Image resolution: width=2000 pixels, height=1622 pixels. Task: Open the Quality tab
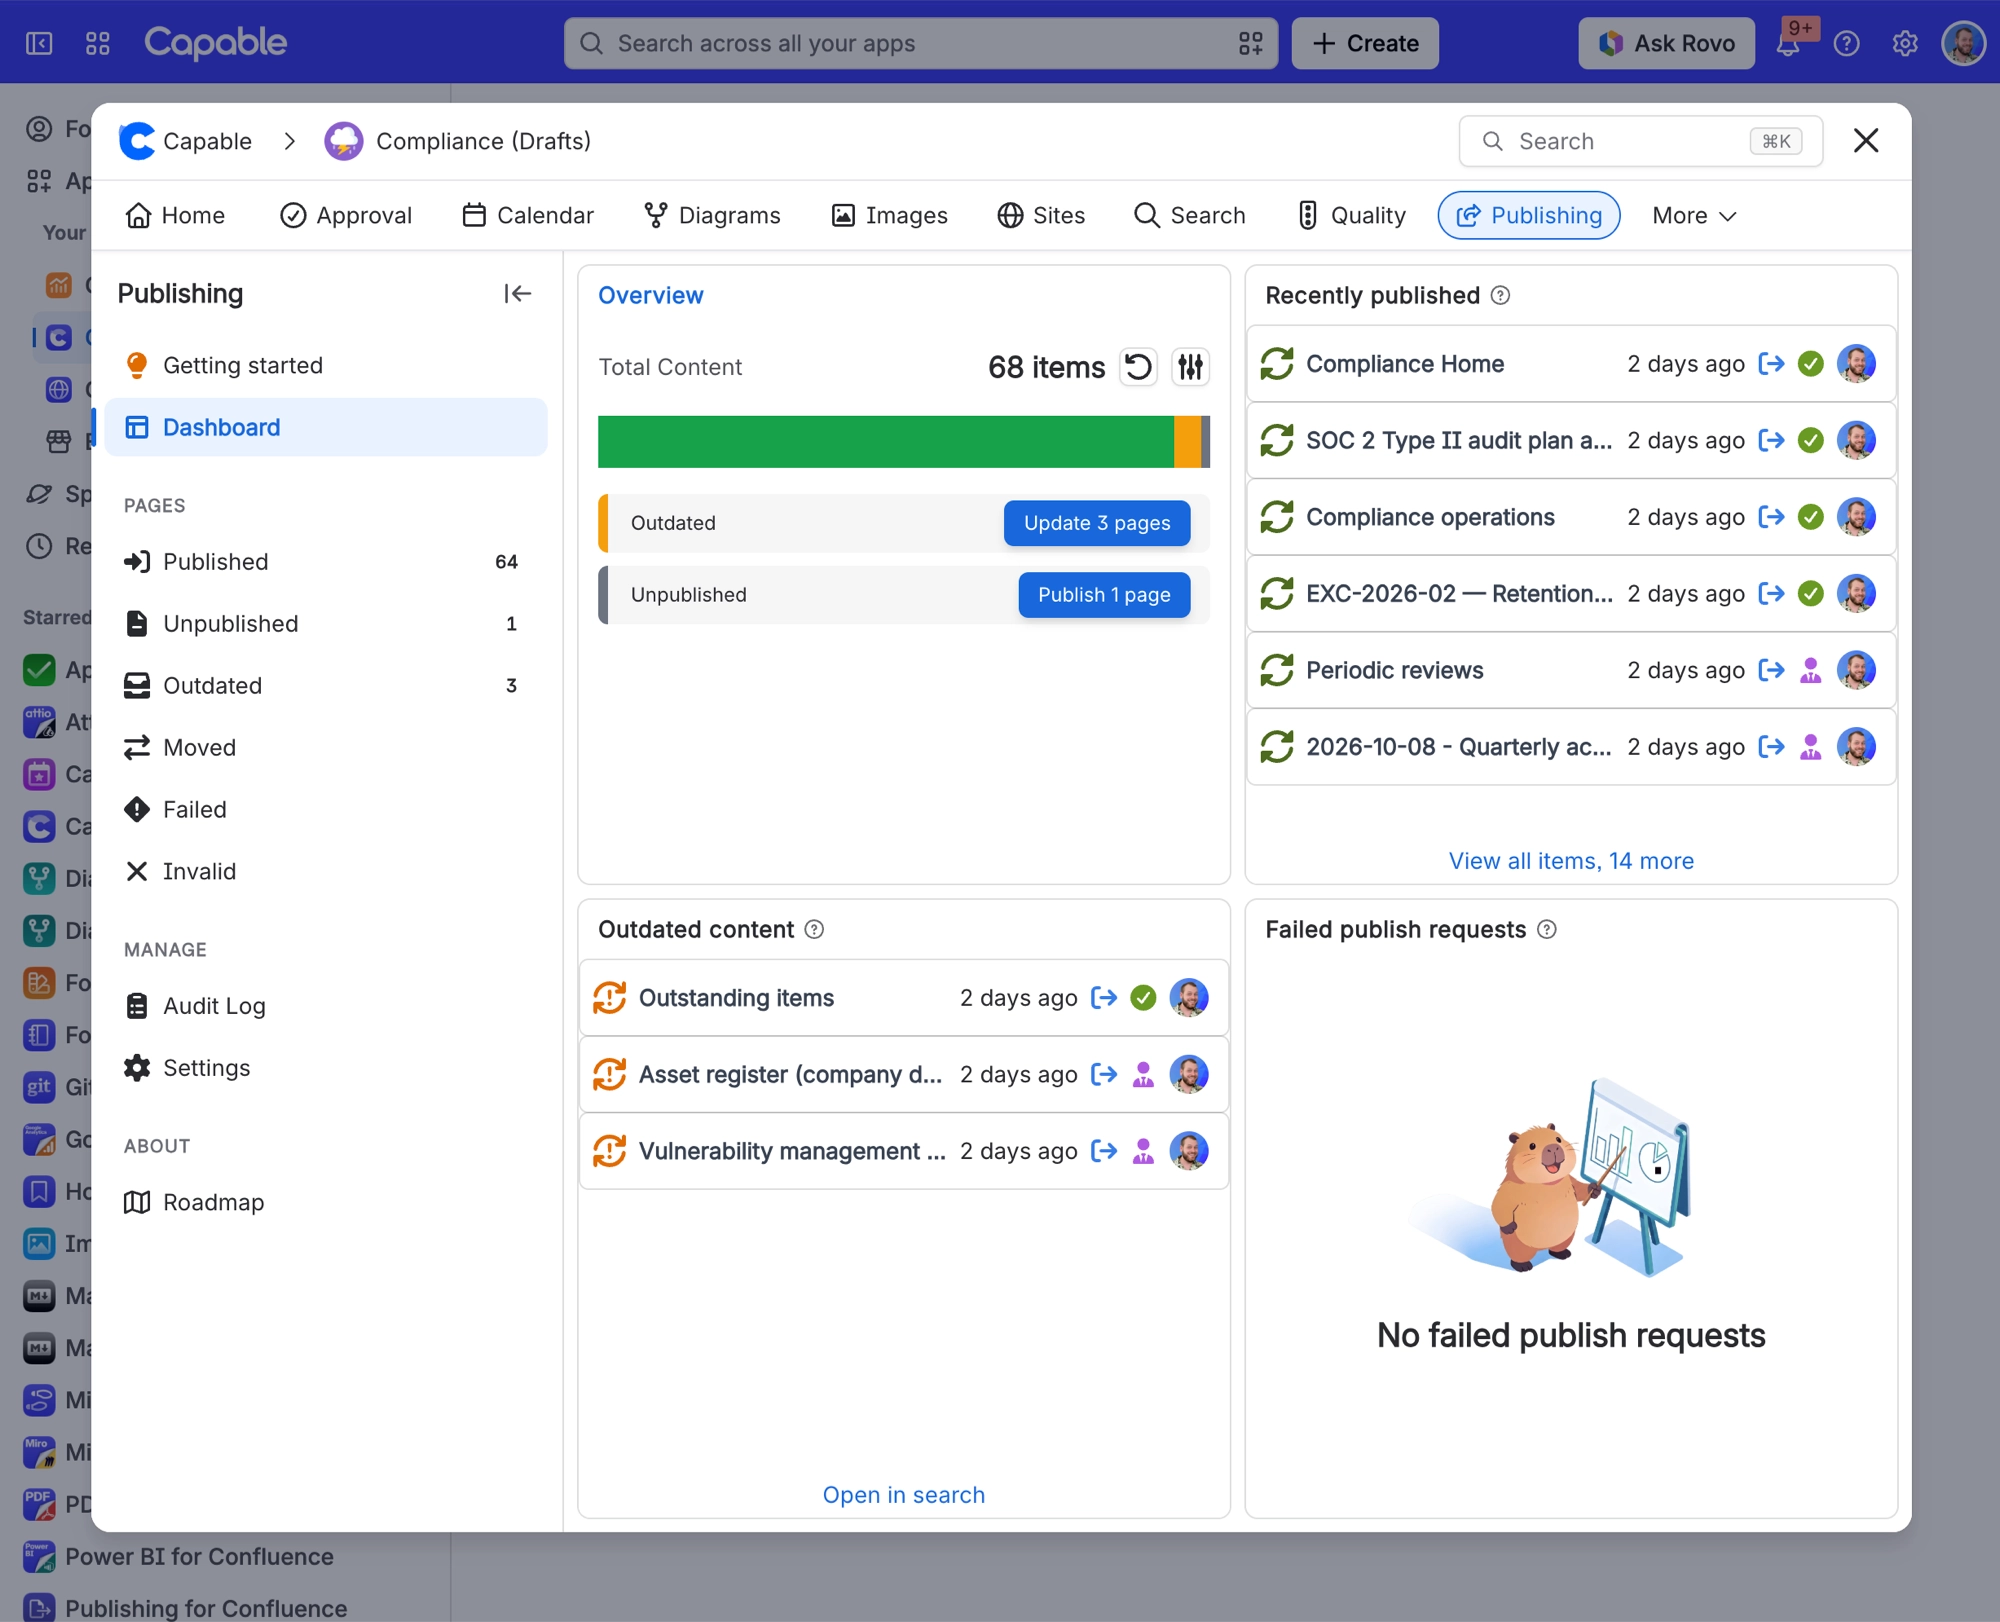(1351, 215)
